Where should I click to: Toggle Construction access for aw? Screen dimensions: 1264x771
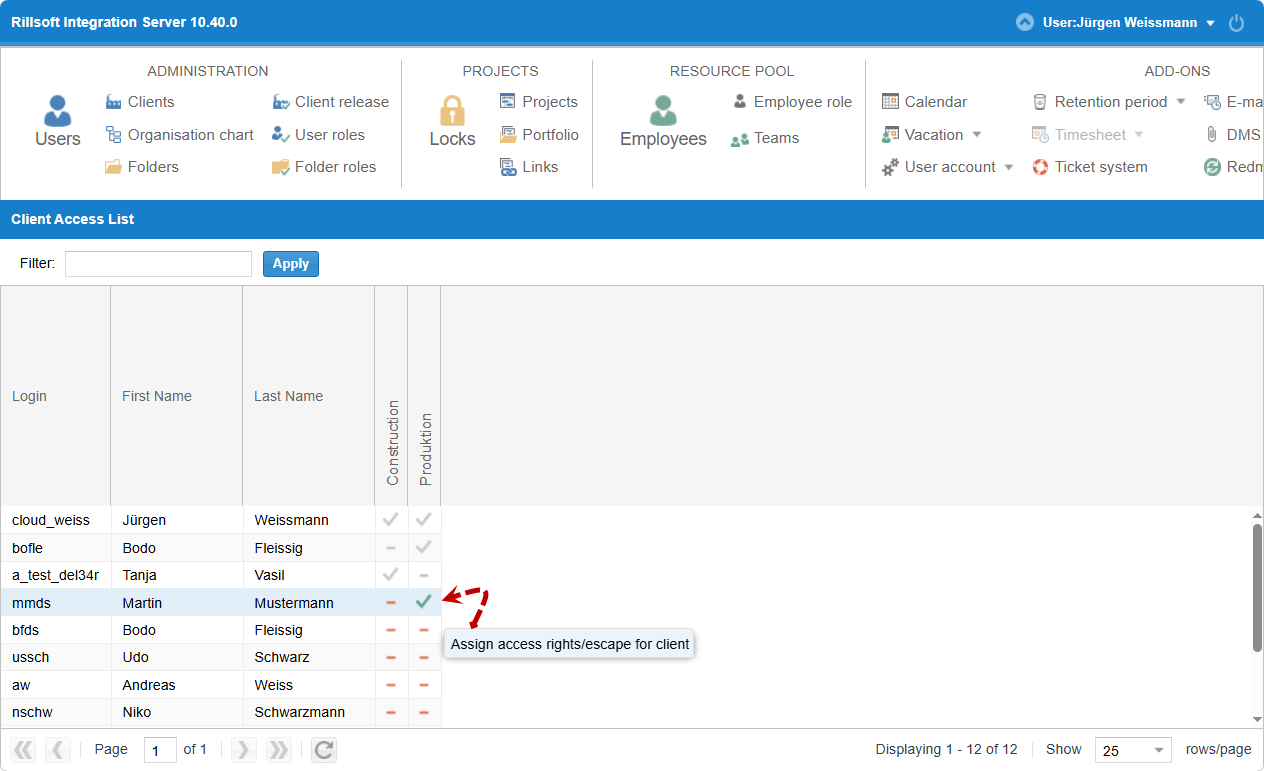pyautogui.click(x=391, y=685)
